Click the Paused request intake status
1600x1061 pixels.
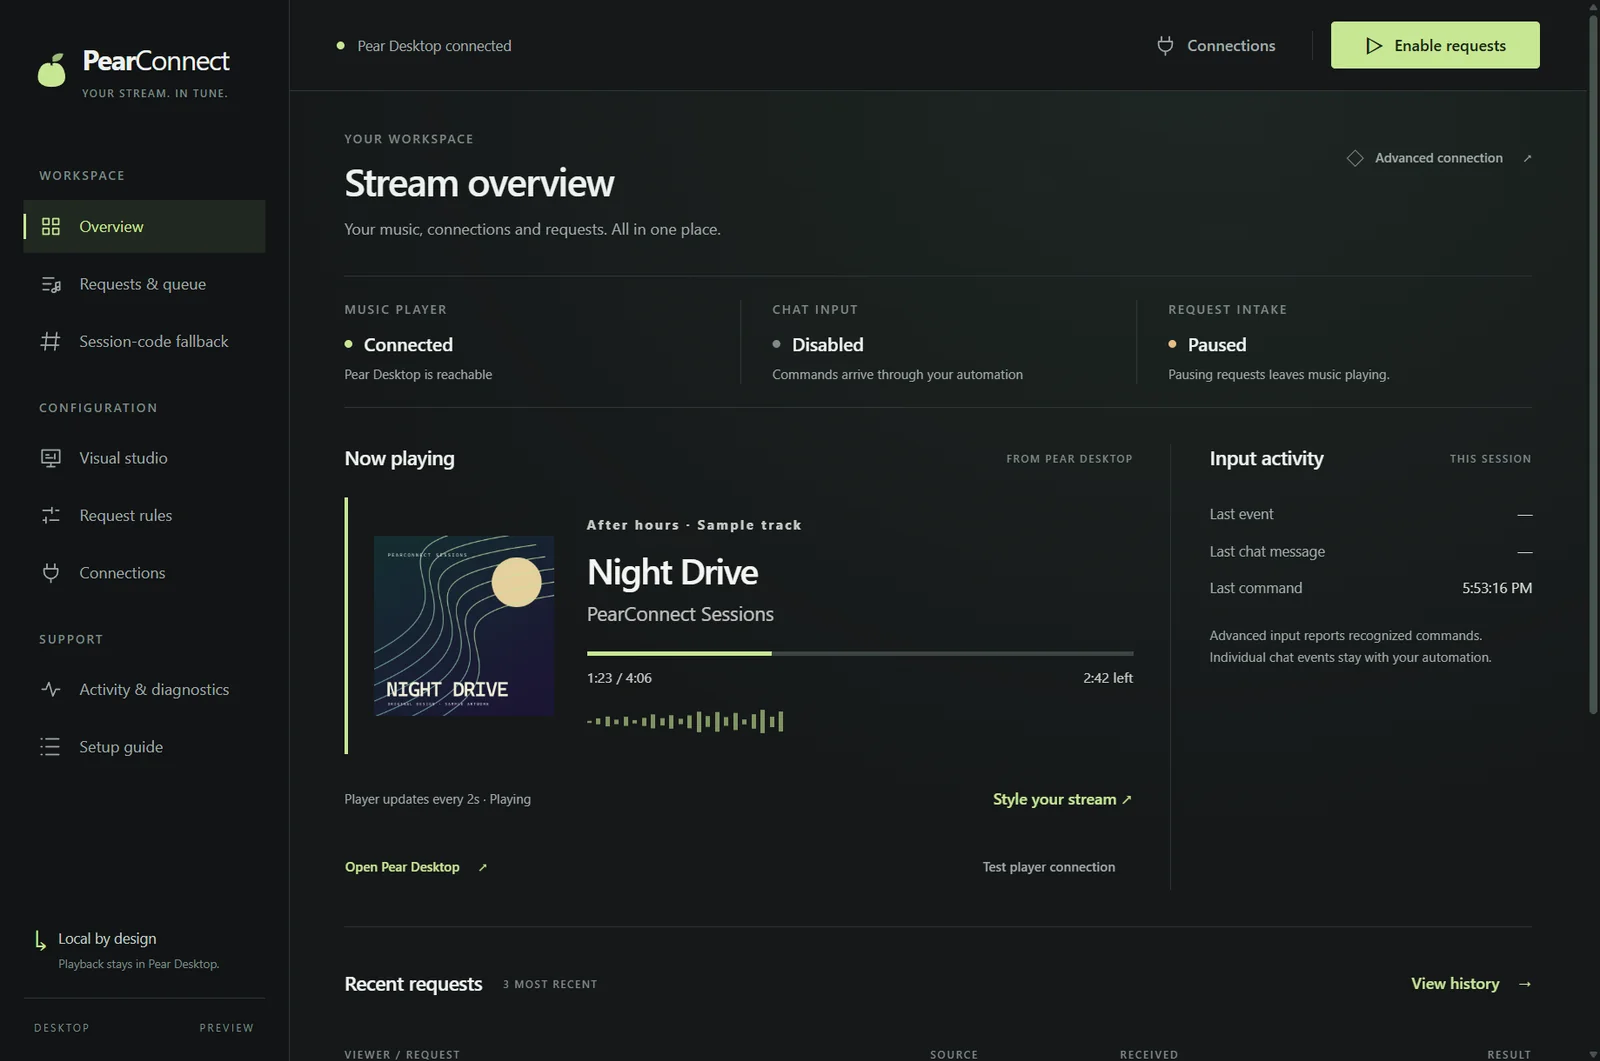(1217, 345)
